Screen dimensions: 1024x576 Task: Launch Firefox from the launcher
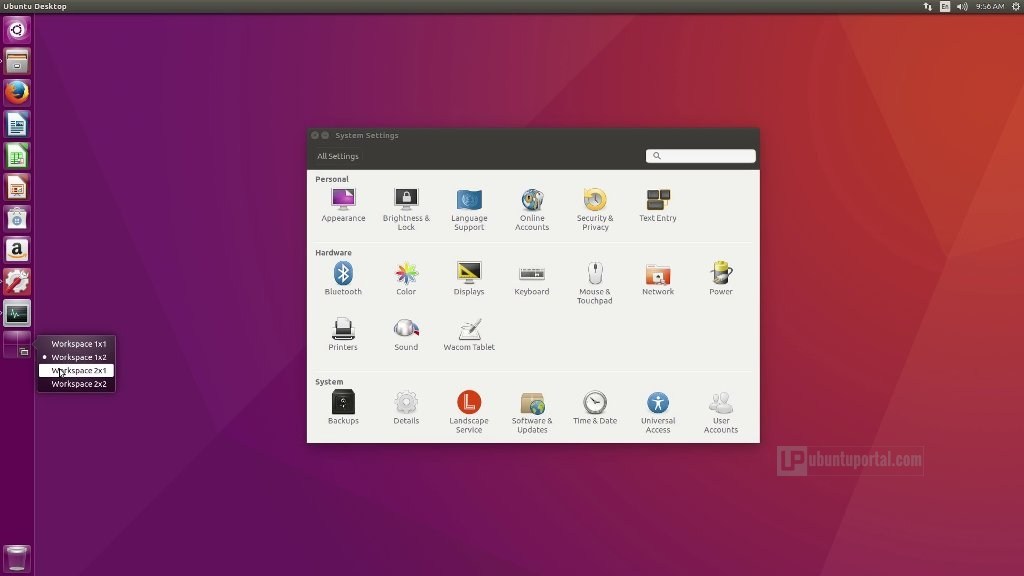coord(17,93)
